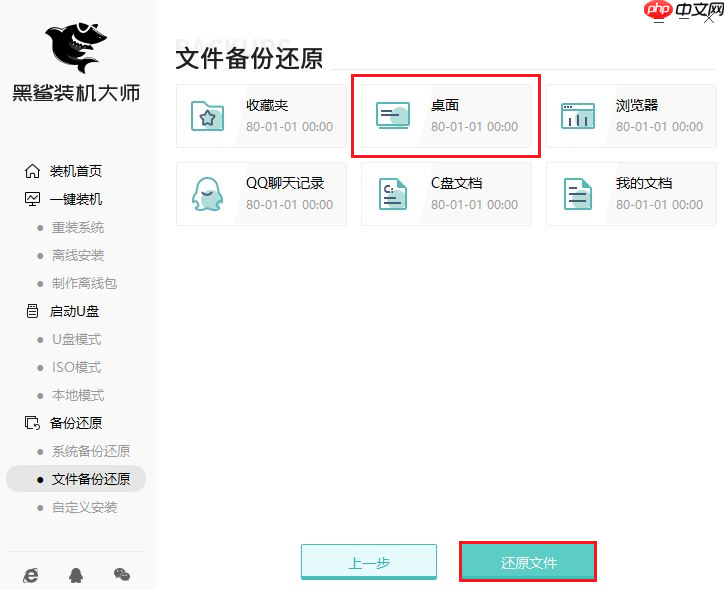Click the timestamp under 我的文档

point(659,204)
